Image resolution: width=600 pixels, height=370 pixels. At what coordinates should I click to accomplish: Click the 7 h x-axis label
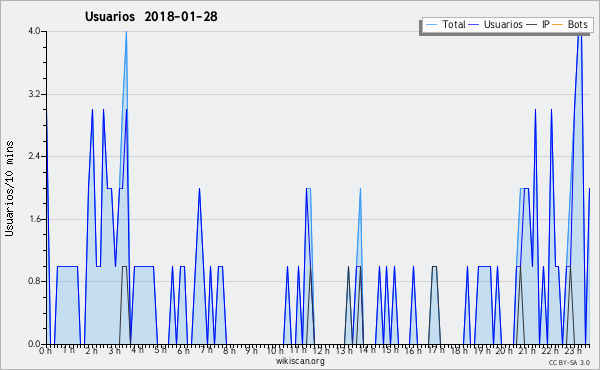point(206,350)
